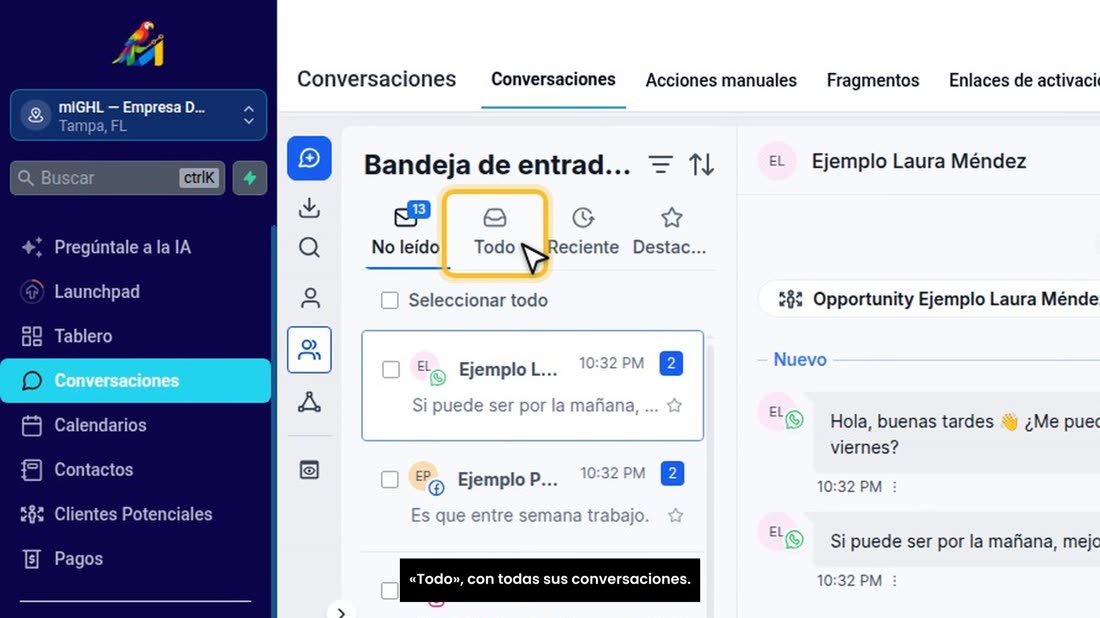Click the parrot logo in sidebar

(138, 43)
